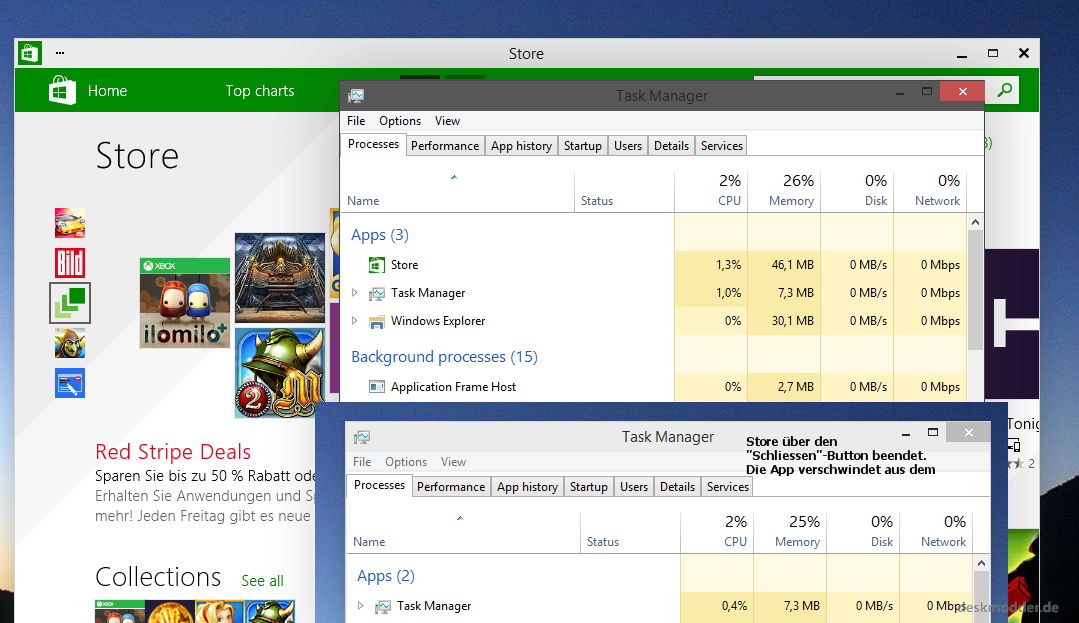Click Task Manager icon in lower window title bar
Image resolution: width=1079 pixels, height=623 pixels.
362,437
